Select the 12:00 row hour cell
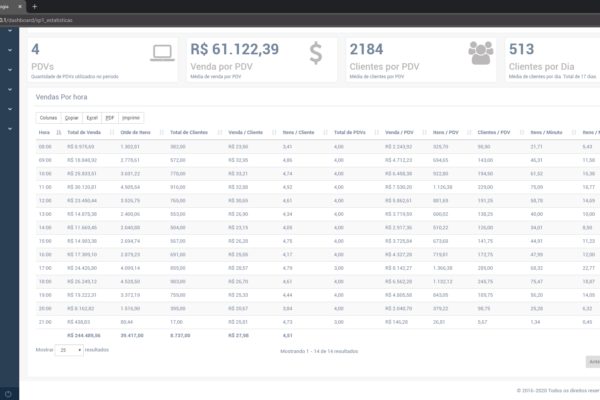The image size is (600, 400). [45, 201]
